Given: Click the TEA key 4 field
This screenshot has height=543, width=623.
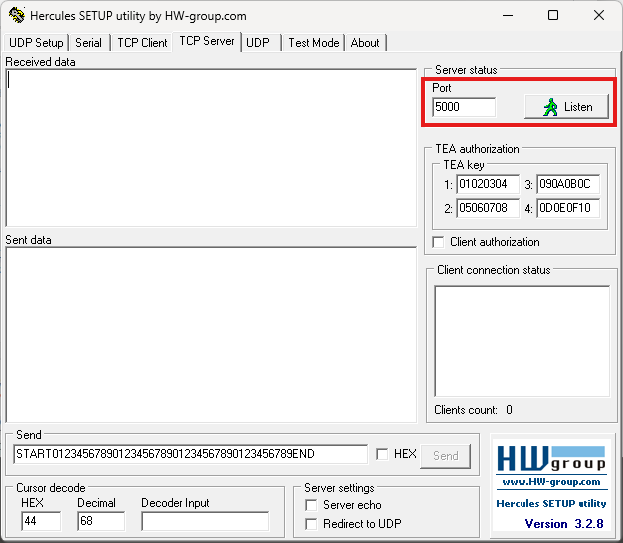Looking at the screenshot, I should pyautogui.click(x=567, y=208).
